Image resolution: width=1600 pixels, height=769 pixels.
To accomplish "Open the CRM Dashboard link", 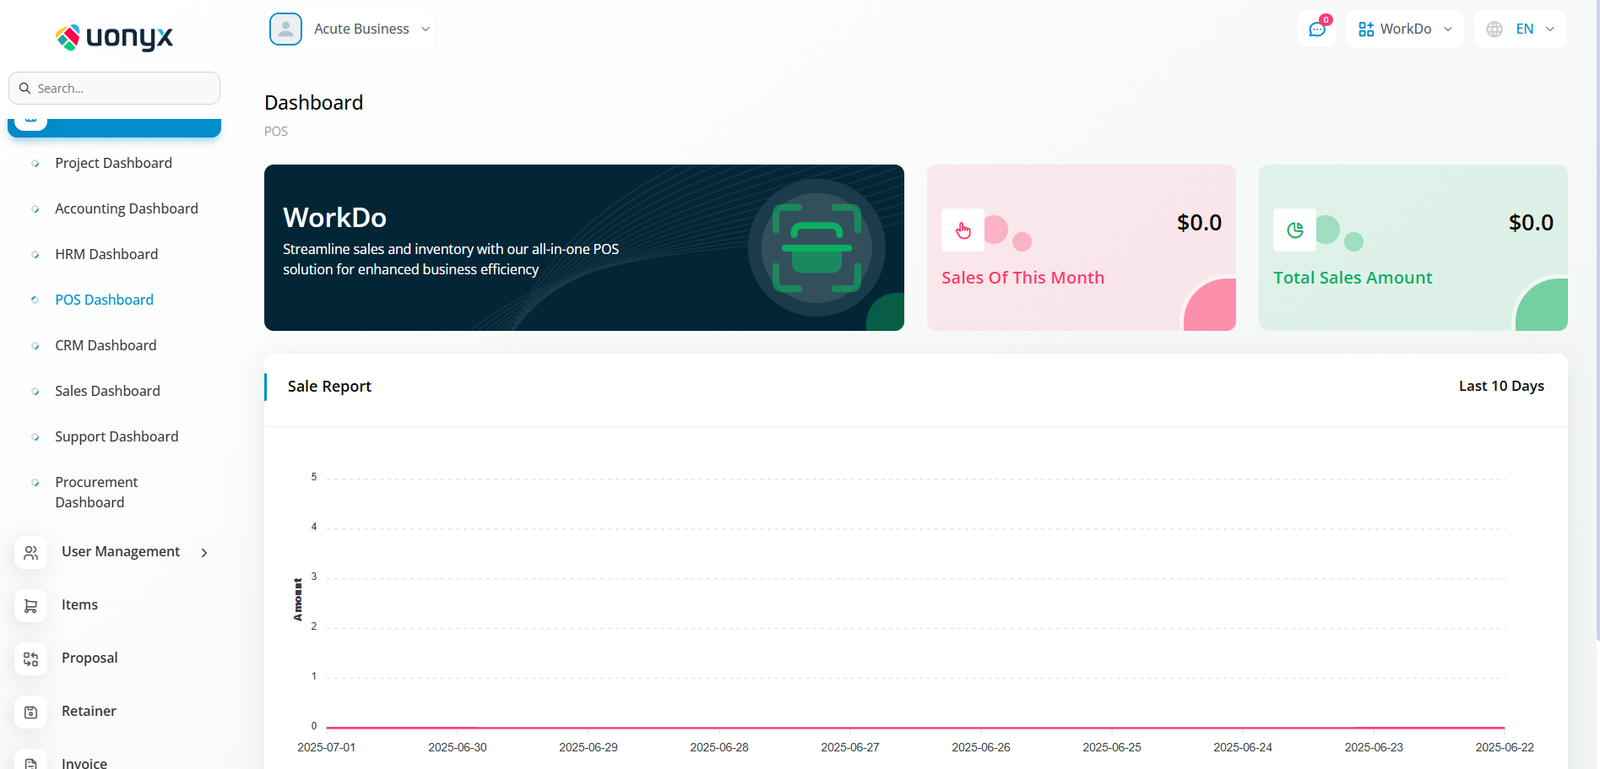I will (105, 345).
